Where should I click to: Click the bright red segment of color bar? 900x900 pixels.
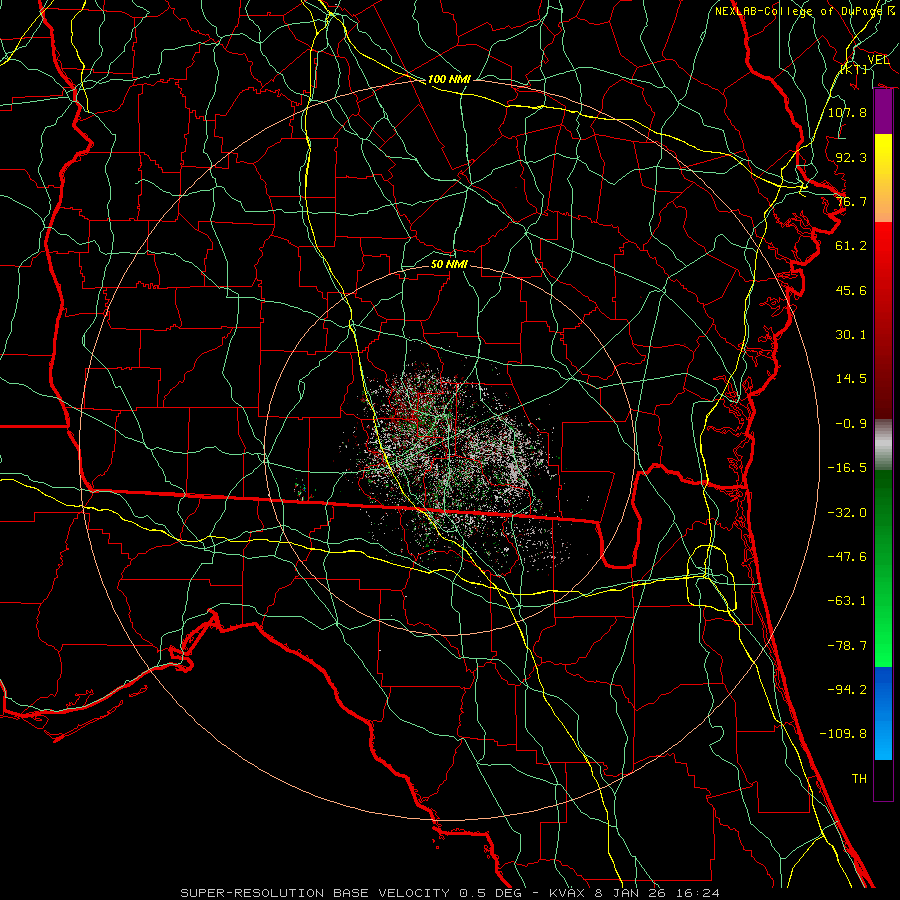click(x=883, y=253)
